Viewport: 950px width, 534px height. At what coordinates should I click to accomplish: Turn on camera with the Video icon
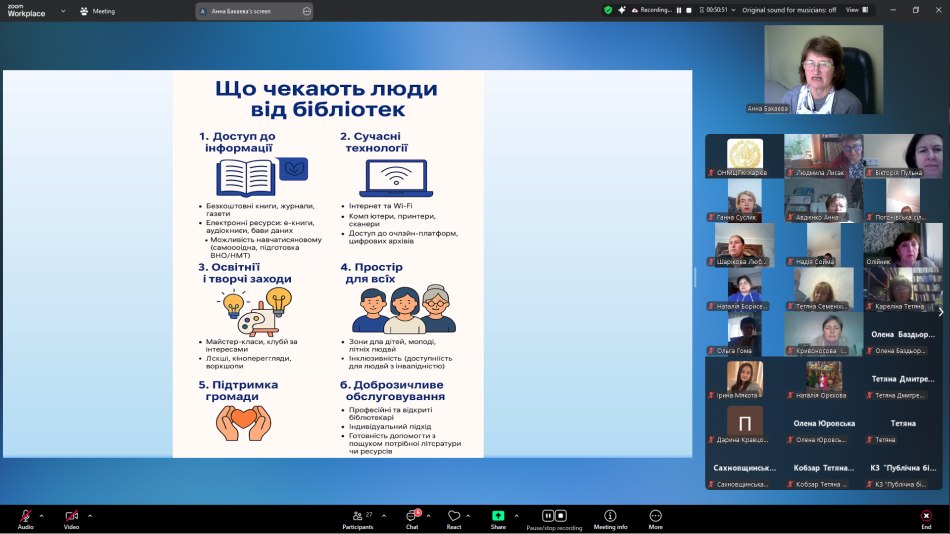pos(71,516)
